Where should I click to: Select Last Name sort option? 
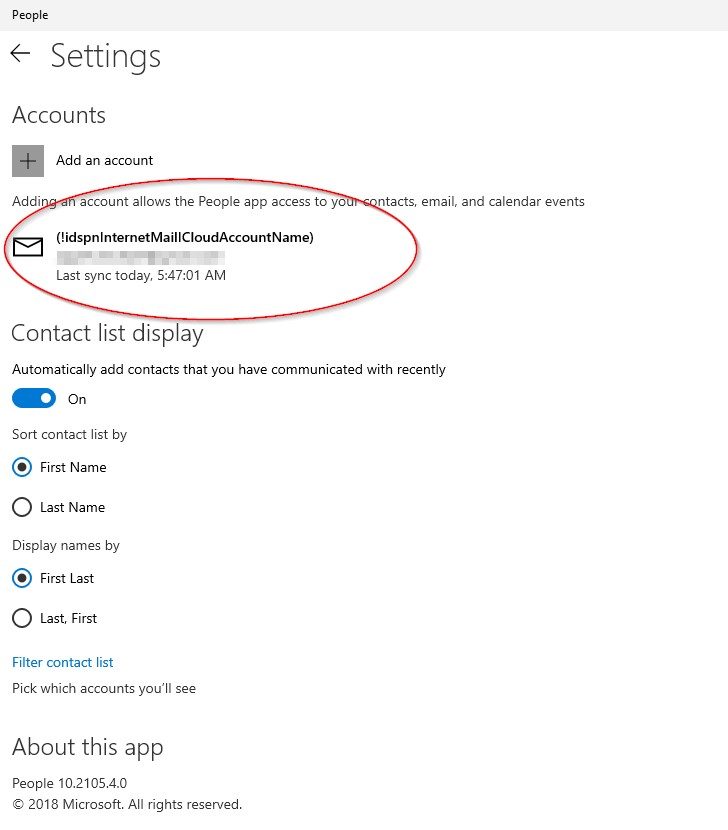click(22, 507)
